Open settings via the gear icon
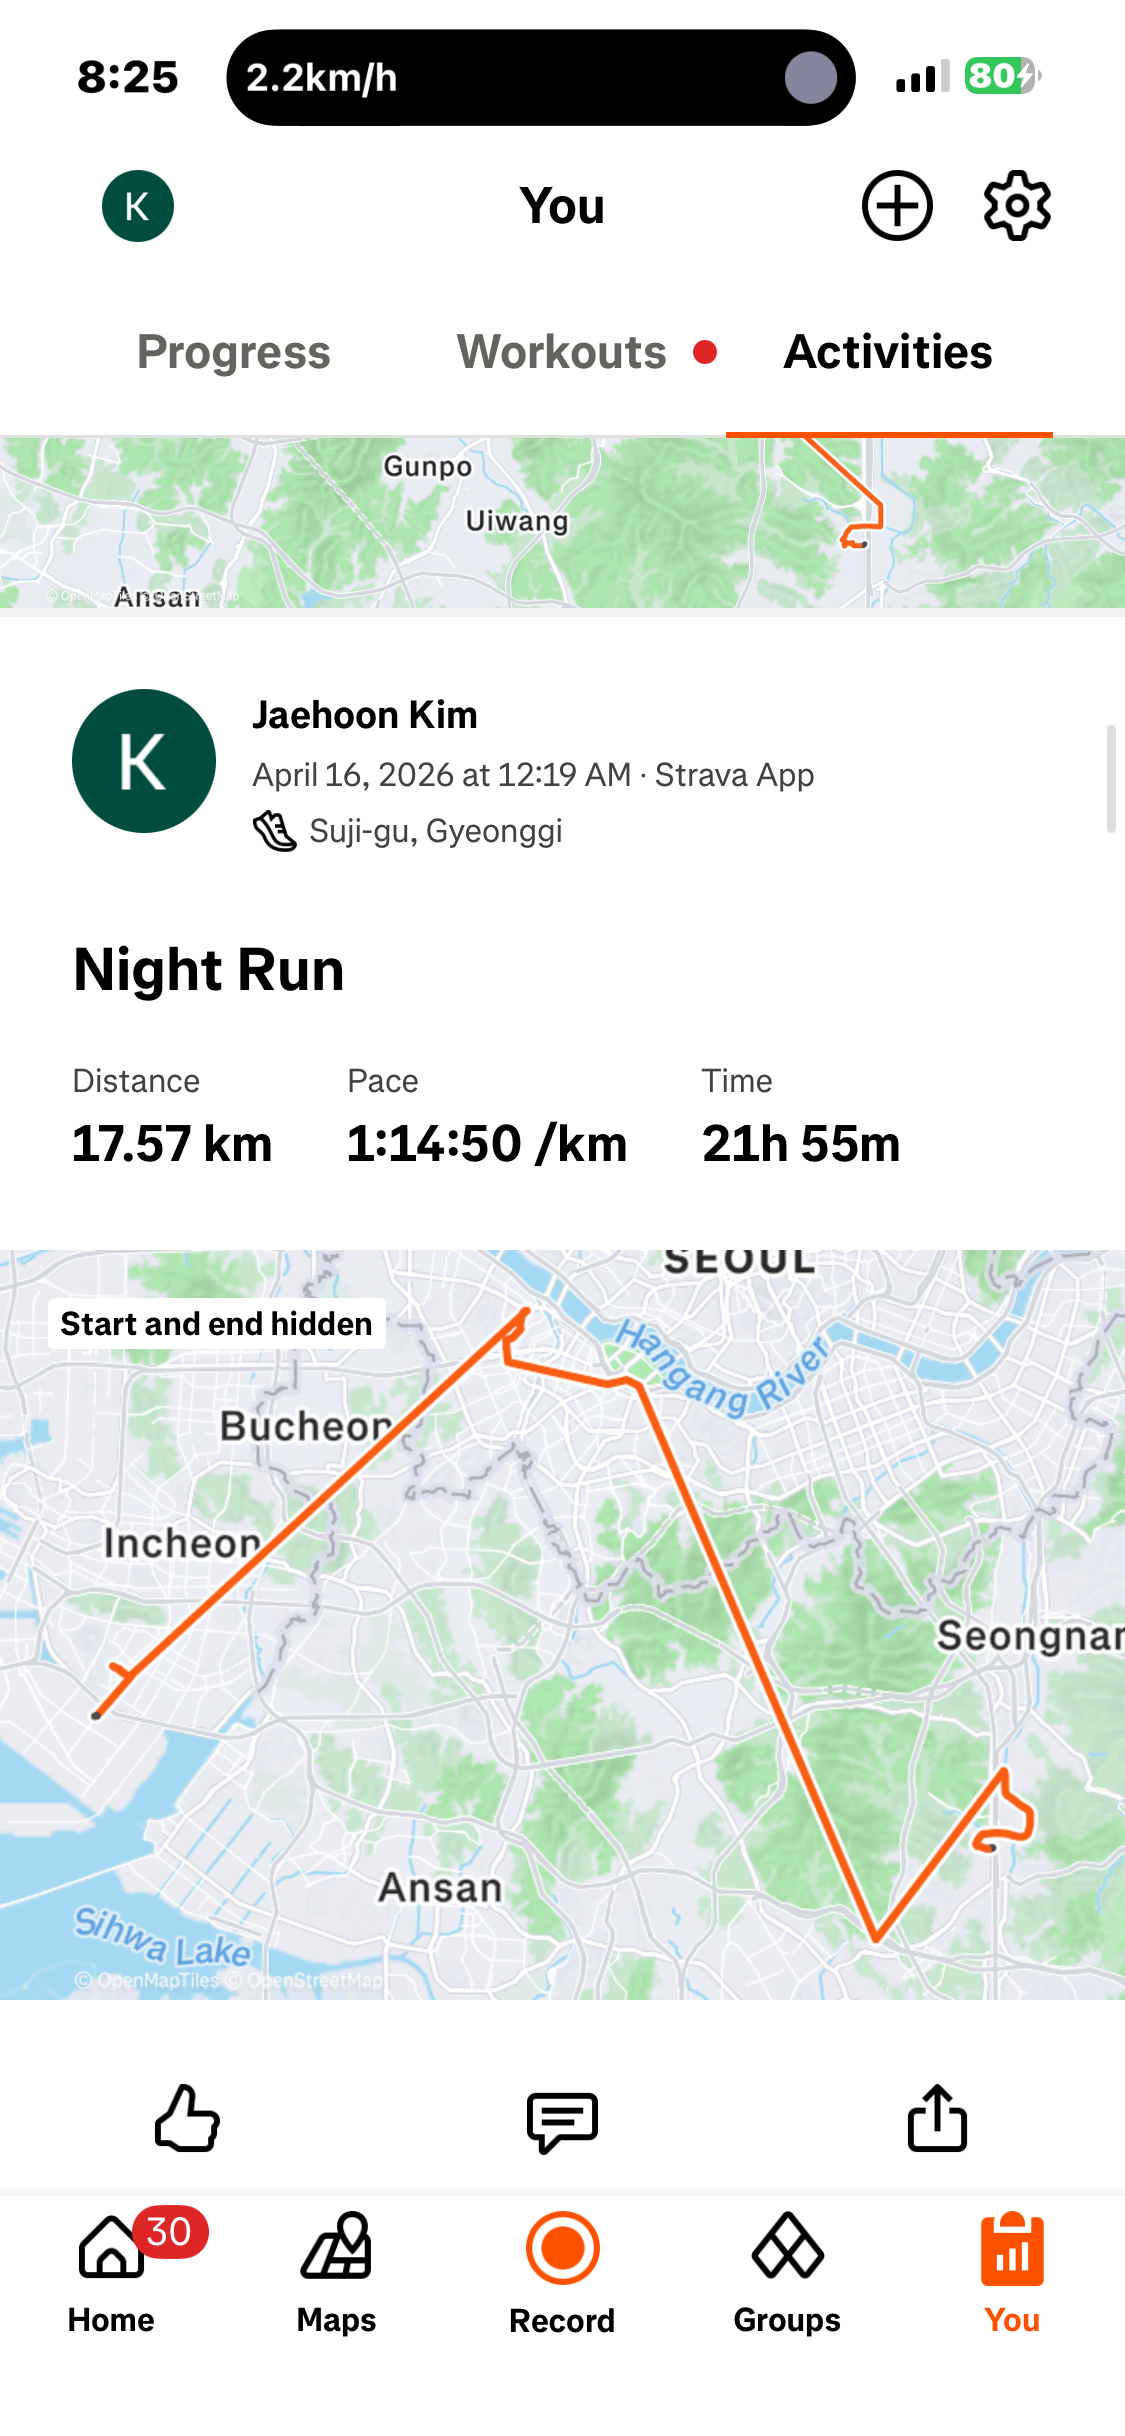Image resolution: width=1125 pixels, height=2436 pixels. (x=1017, y=206)
